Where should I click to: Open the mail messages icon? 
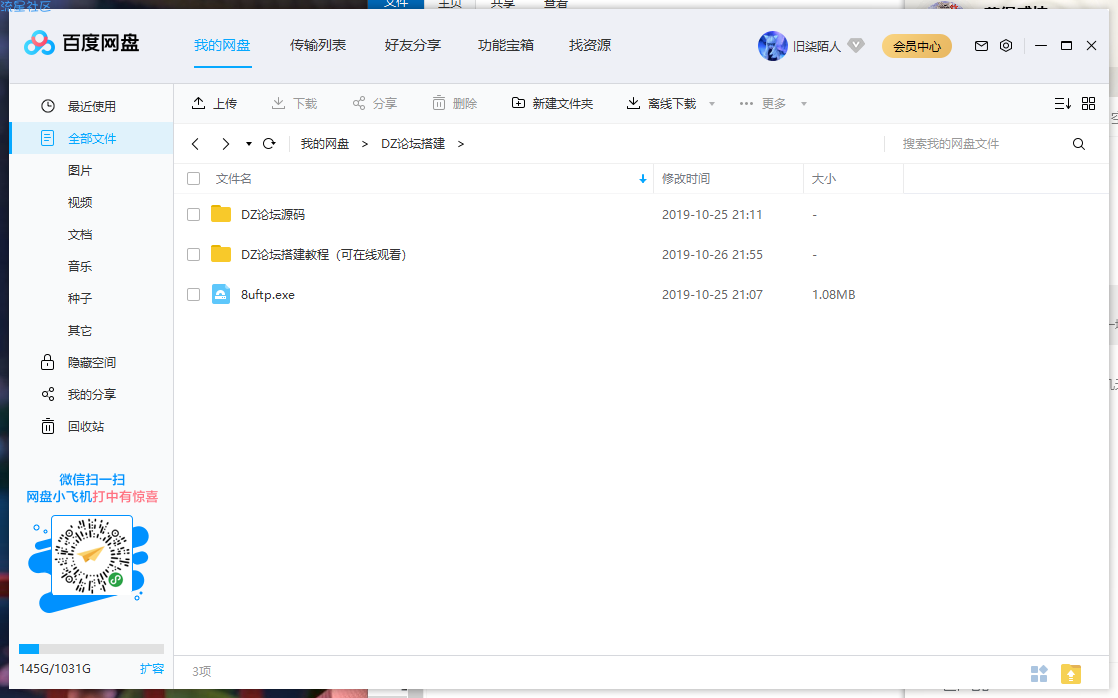coord(981,46)
